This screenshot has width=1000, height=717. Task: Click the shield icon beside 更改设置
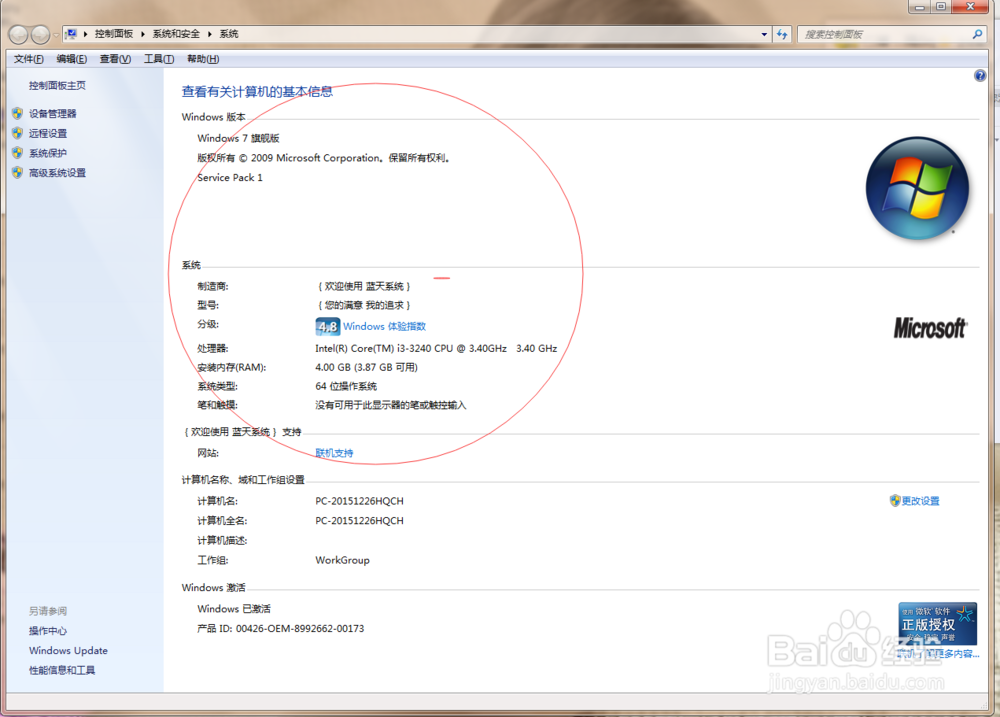point(895,501)
